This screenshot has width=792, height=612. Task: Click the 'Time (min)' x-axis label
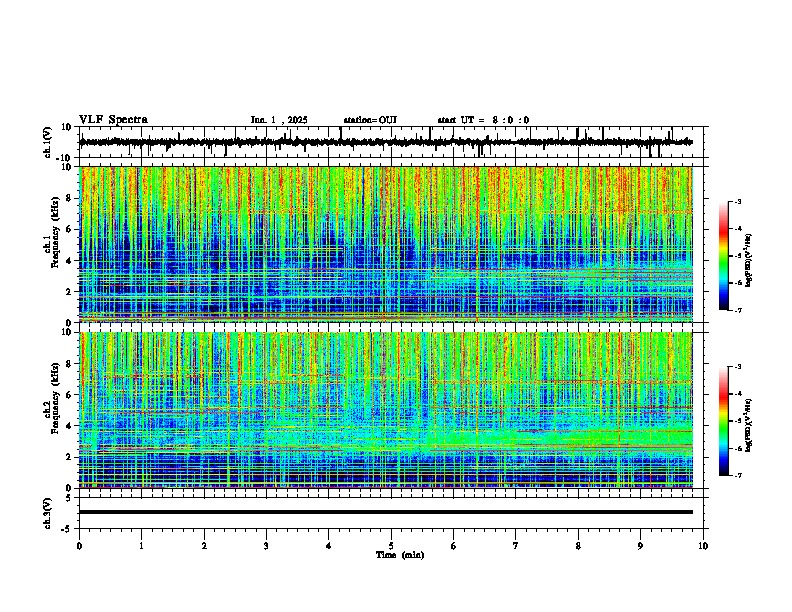pyautogui.click(x=400, y=555)
